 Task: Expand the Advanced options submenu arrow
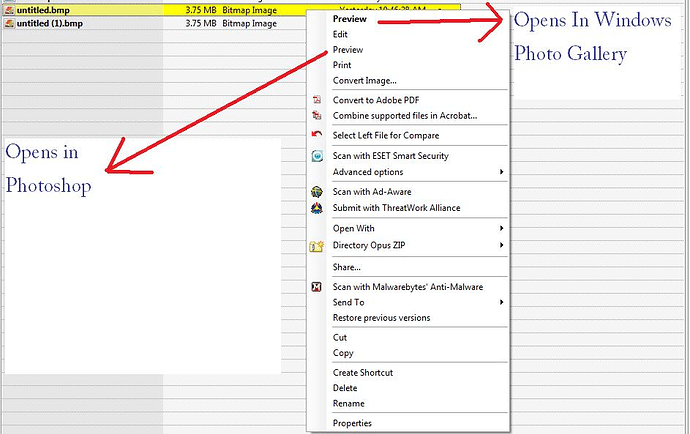(x=501, y=172)
